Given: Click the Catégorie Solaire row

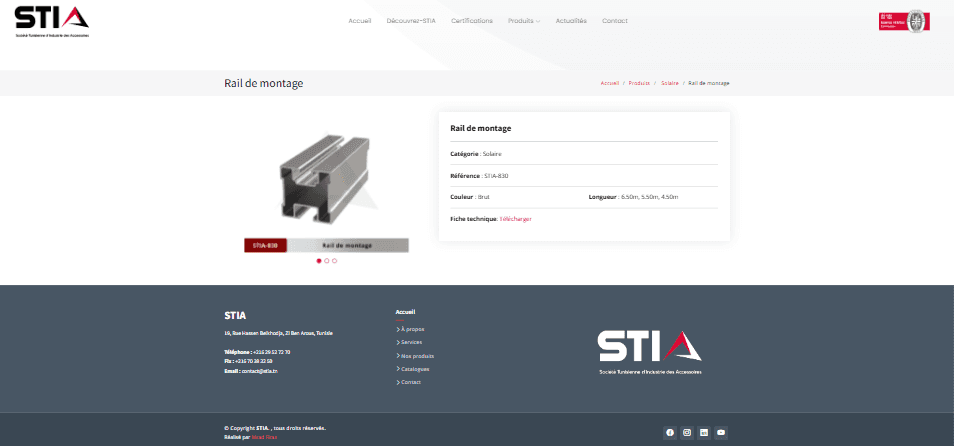Looking at the screenshot, I should 584,154.
